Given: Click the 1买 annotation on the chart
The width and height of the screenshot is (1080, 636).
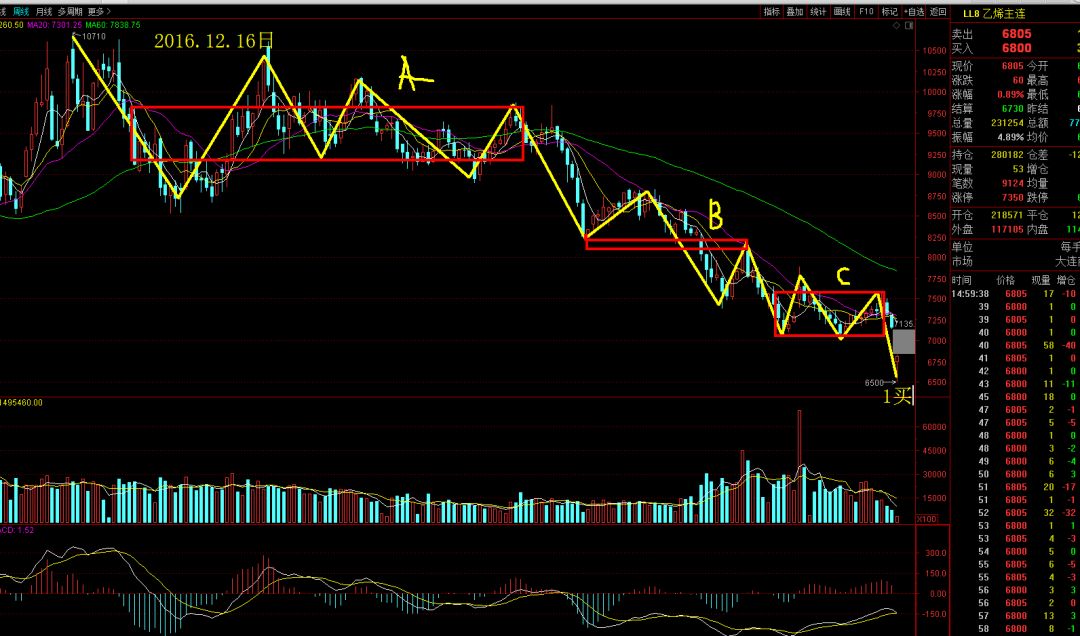Looking at the screenshot, I should (897, 396).
